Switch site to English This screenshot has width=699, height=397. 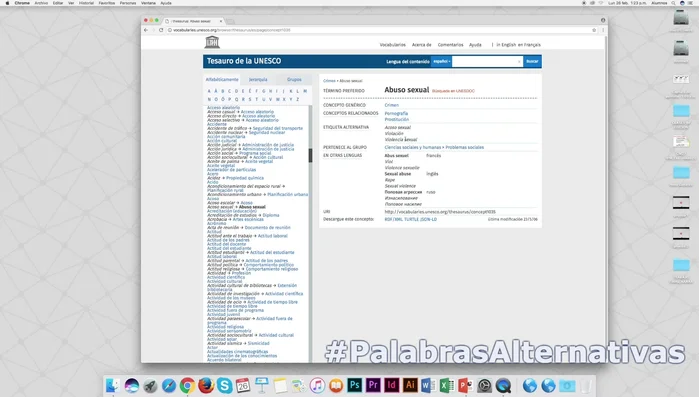pyautogui.click(x=506, y=45)
